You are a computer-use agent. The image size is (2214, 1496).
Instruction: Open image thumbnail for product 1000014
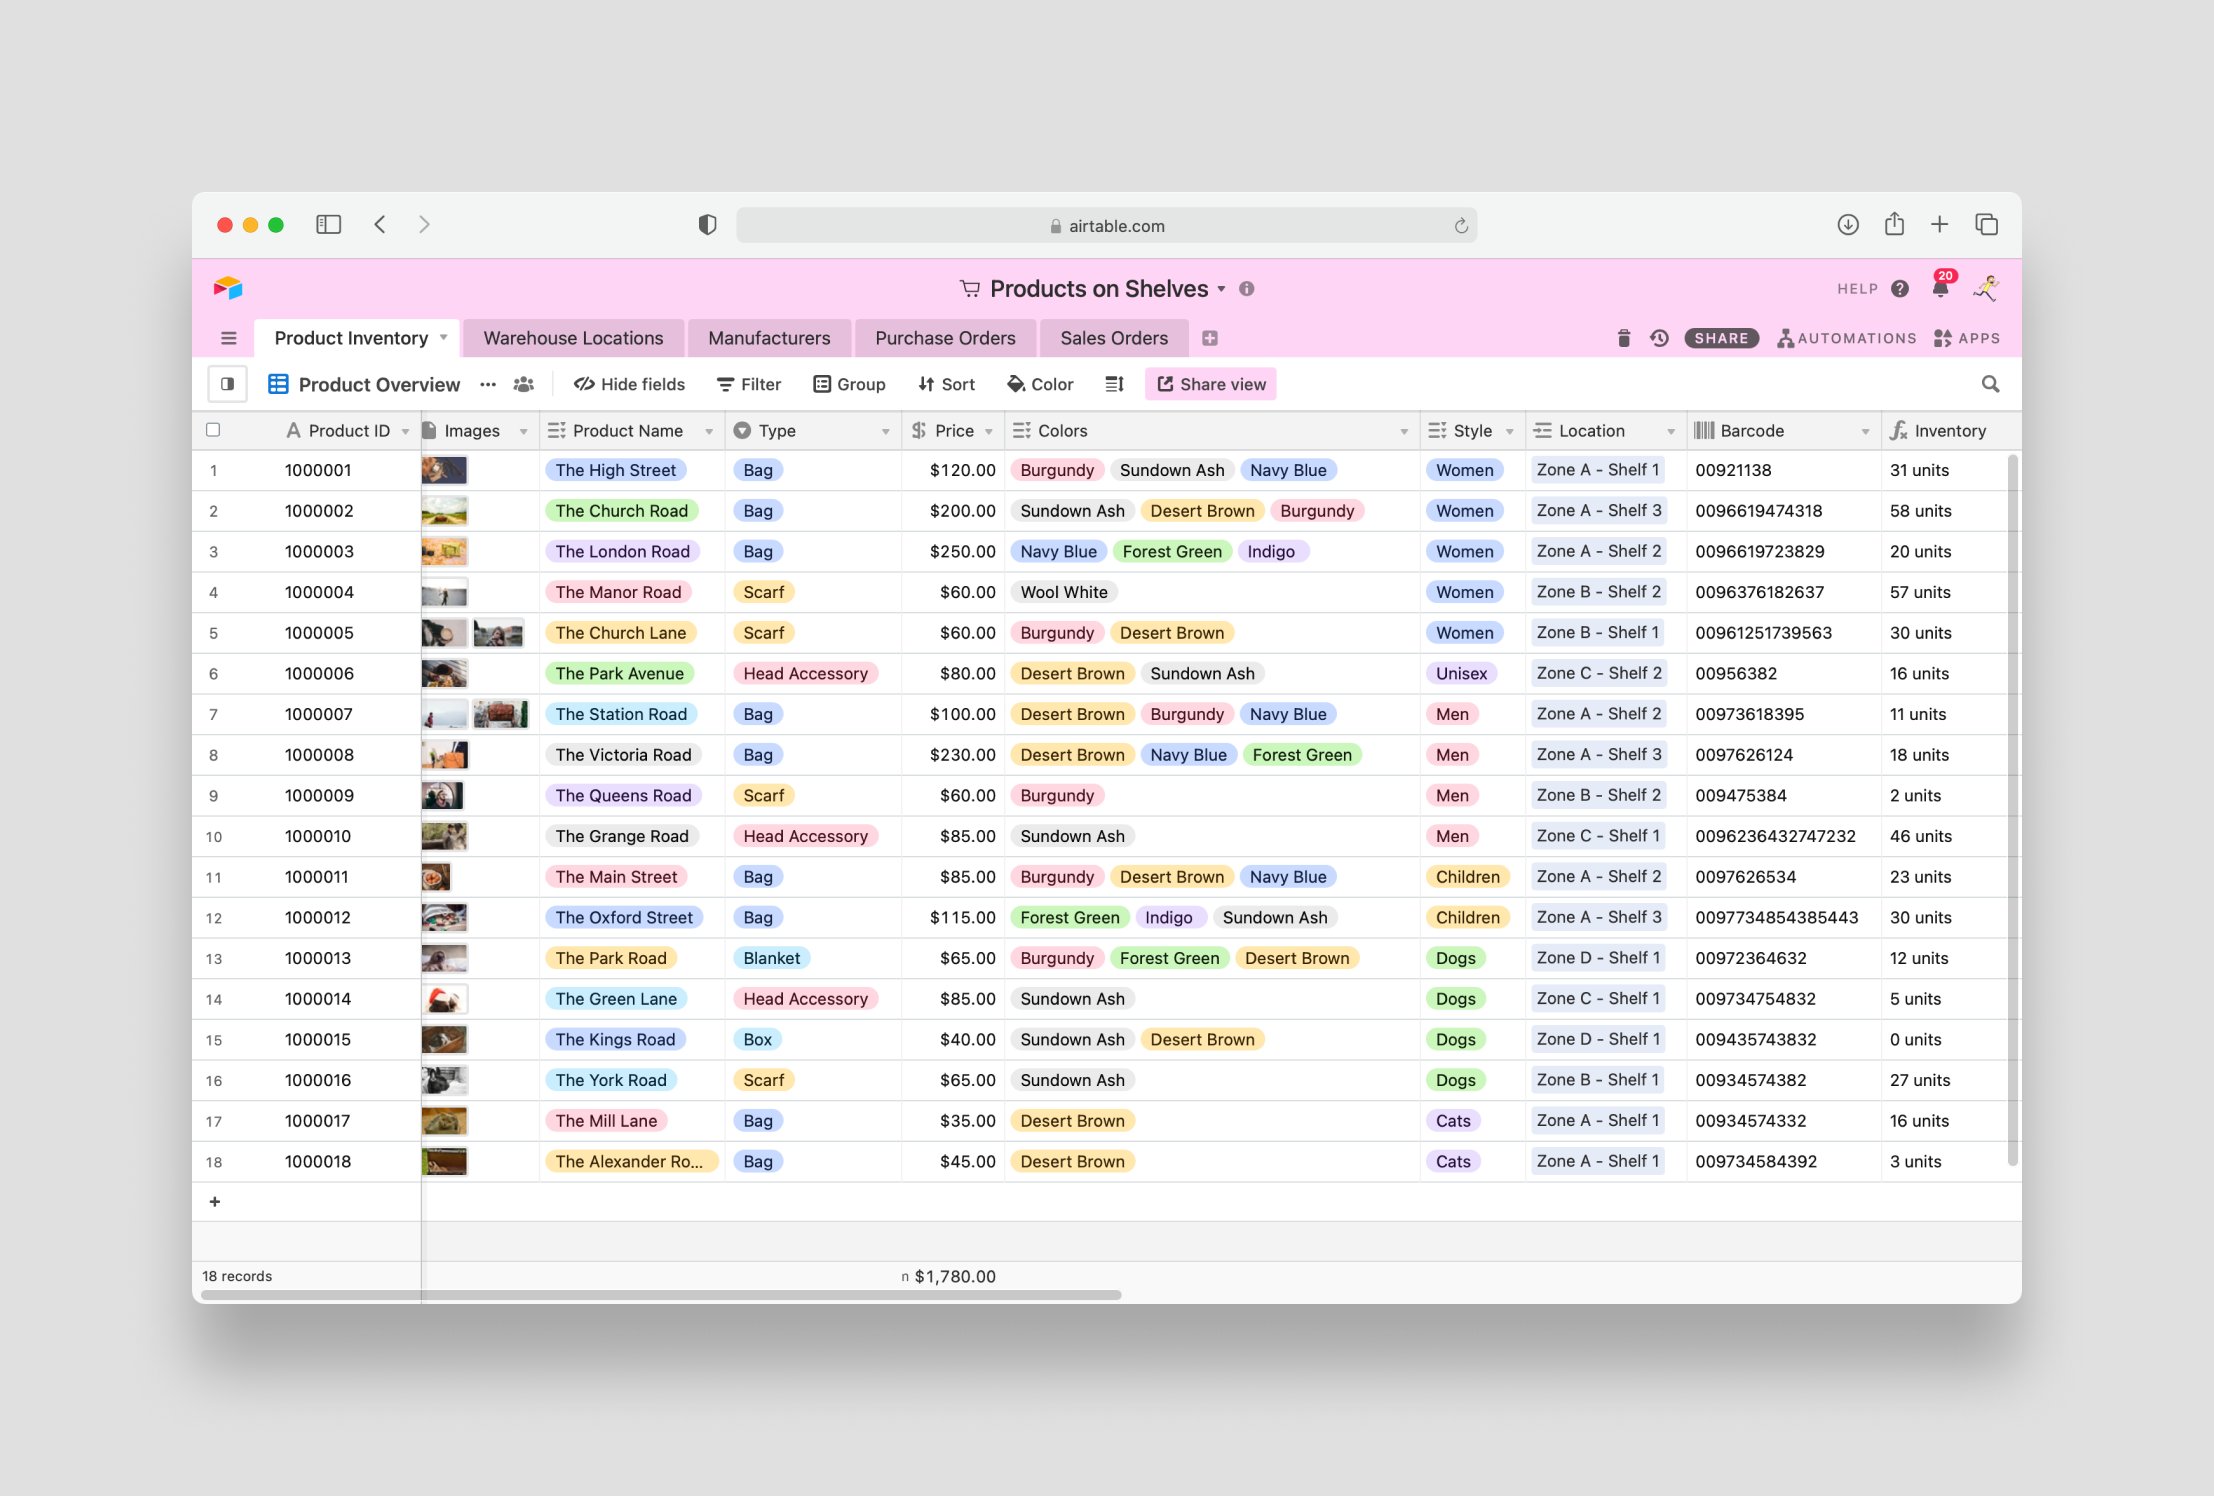pyautogui.click(x=444, y=999)
